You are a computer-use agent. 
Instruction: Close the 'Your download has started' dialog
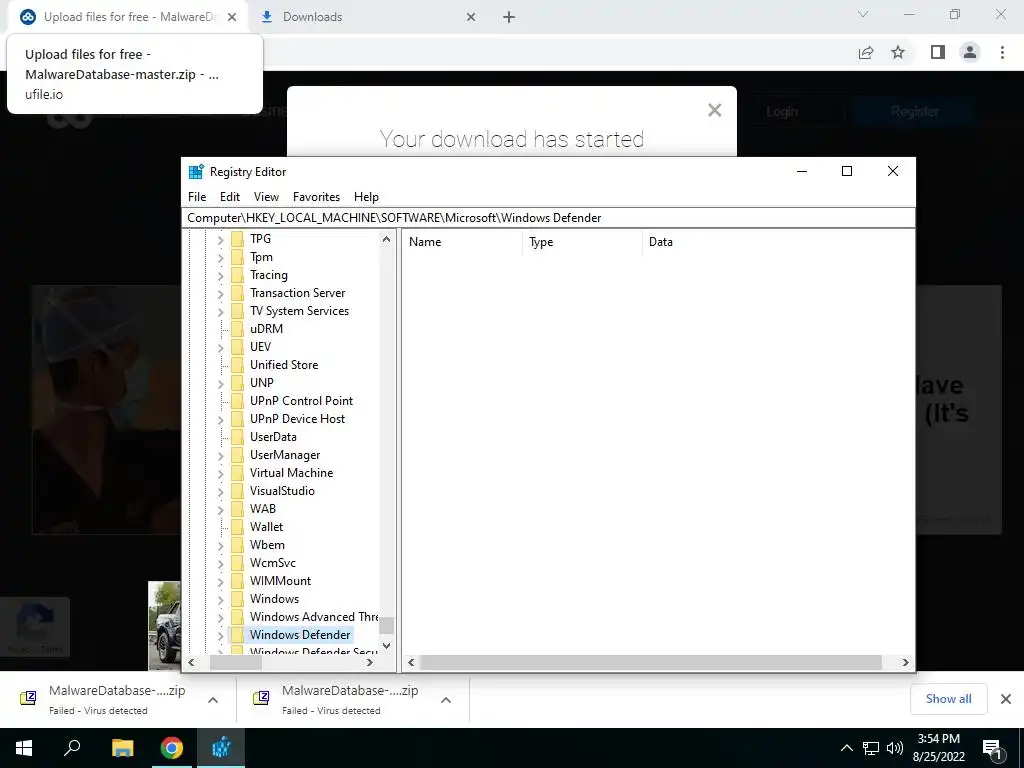(x=714, y=110)
